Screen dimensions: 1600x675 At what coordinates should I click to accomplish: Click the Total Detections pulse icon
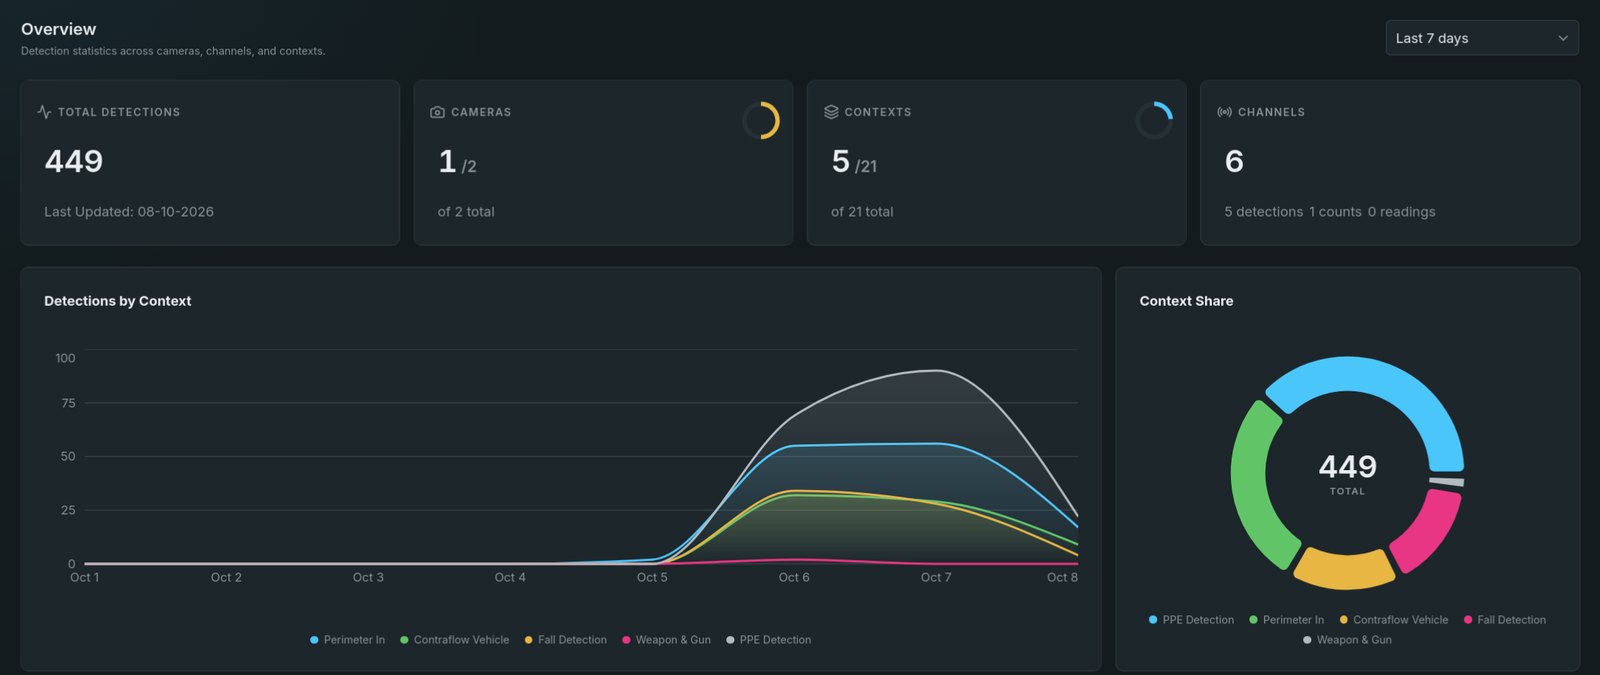coord(44,112)
